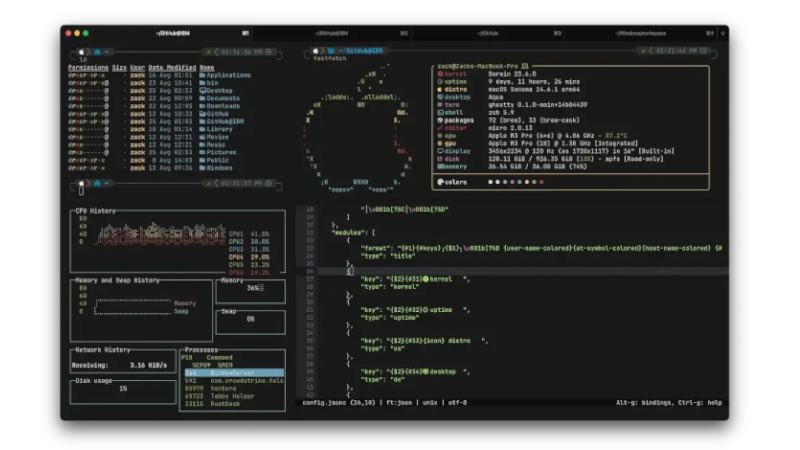Click the palette icon beside colors label

pos(440,182)
